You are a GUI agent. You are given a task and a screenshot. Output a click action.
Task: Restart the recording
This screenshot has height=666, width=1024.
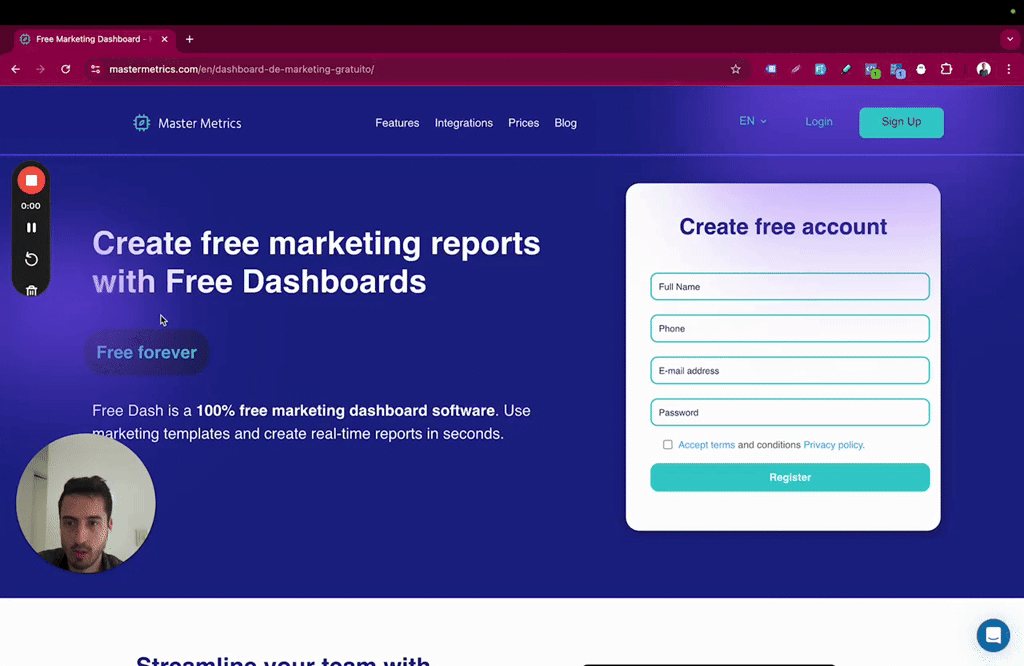click(31, 259)
